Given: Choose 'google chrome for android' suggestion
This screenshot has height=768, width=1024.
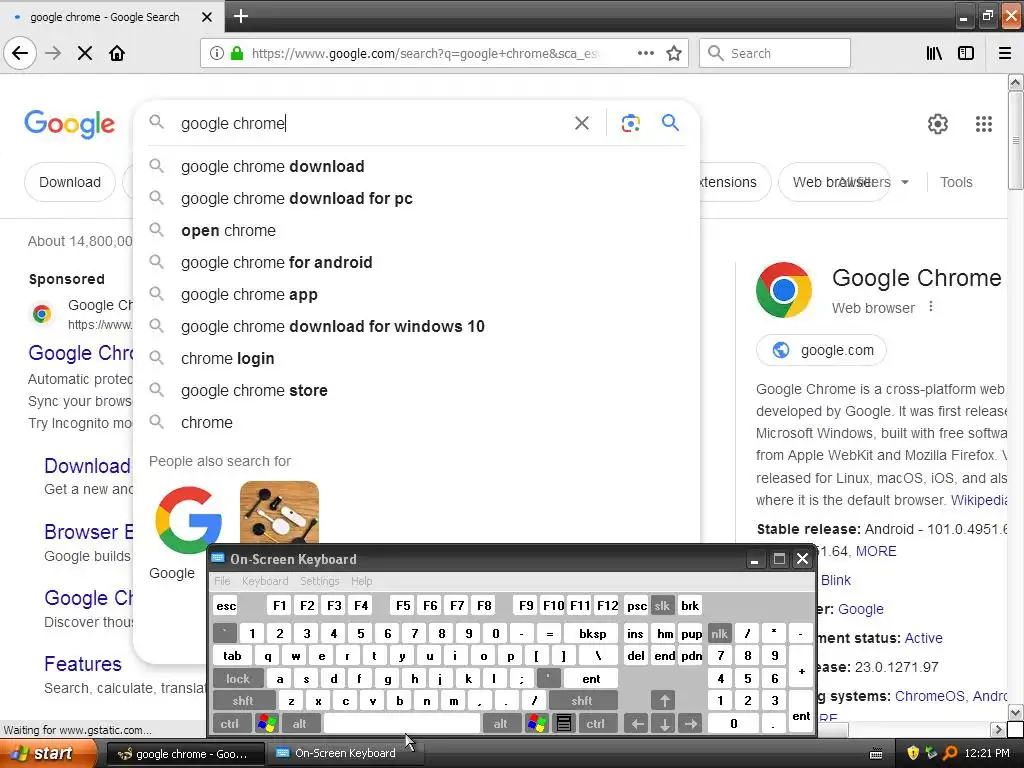Looking at the screenshot, I should (416, 263).
